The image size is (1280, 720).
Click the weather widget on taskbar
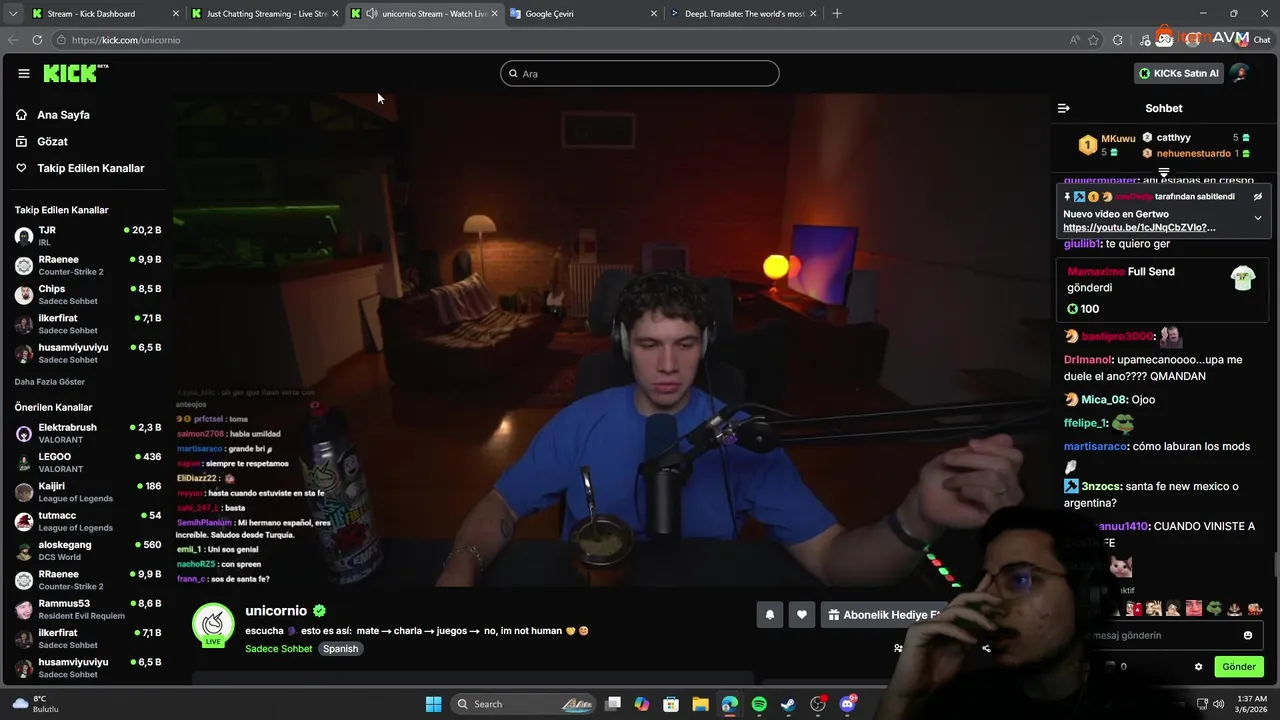click(36, 704)
